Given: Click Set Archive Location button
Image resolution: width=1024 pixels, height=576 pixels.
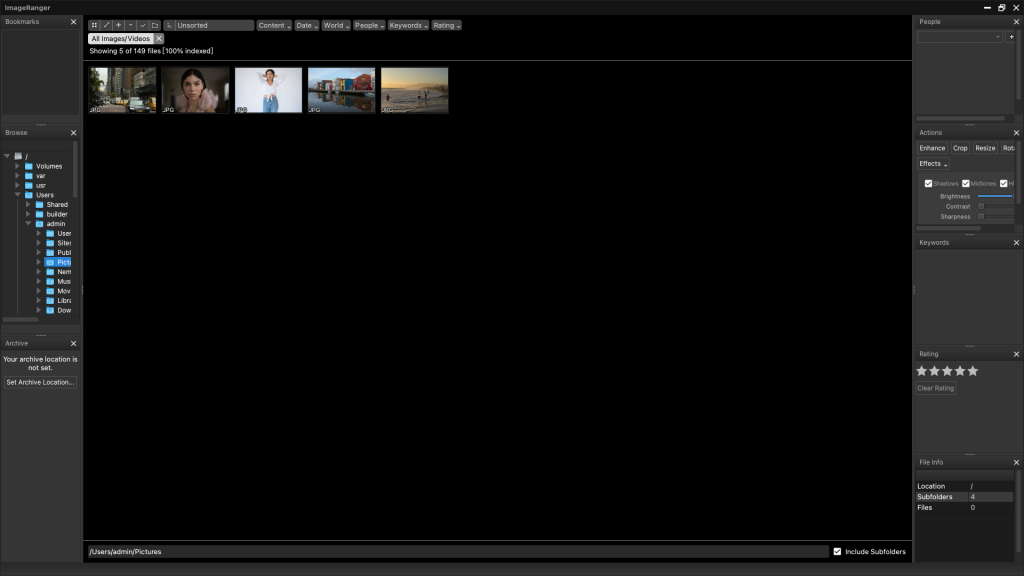Looking at the screenshot, I should 40,382.
